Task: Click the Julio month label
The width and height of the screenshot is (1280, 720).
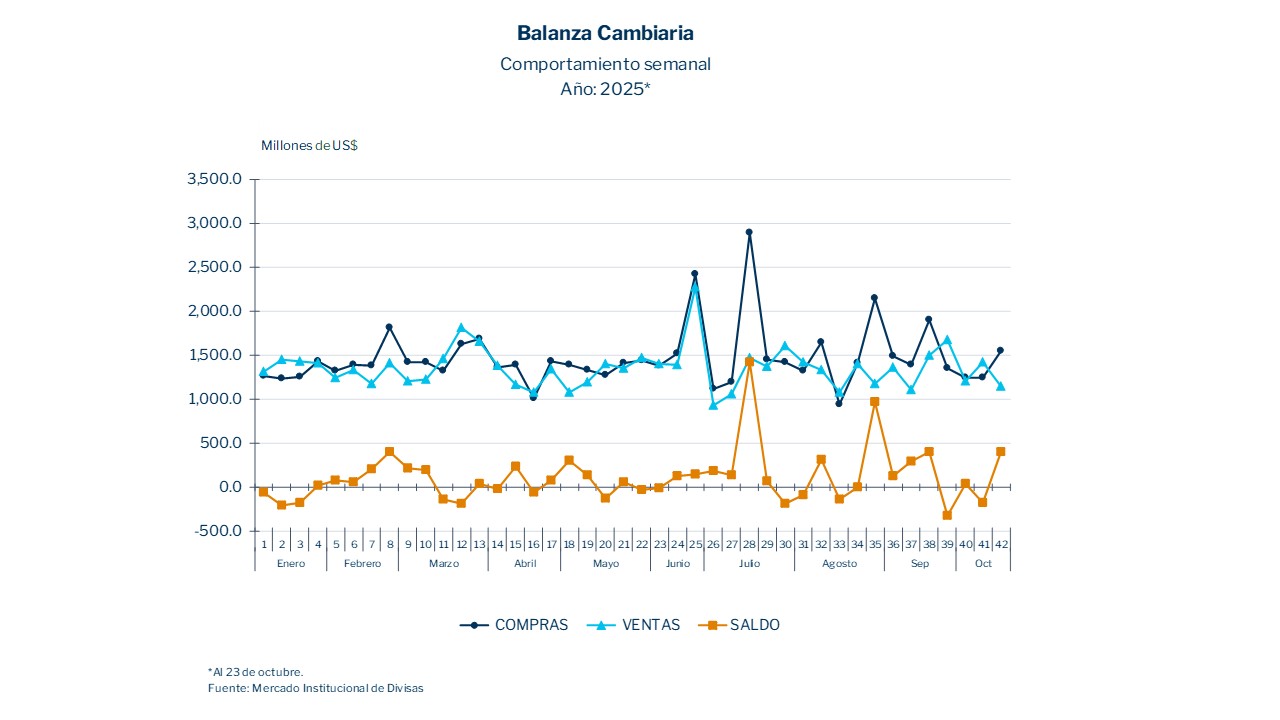Action: point(749,563)
